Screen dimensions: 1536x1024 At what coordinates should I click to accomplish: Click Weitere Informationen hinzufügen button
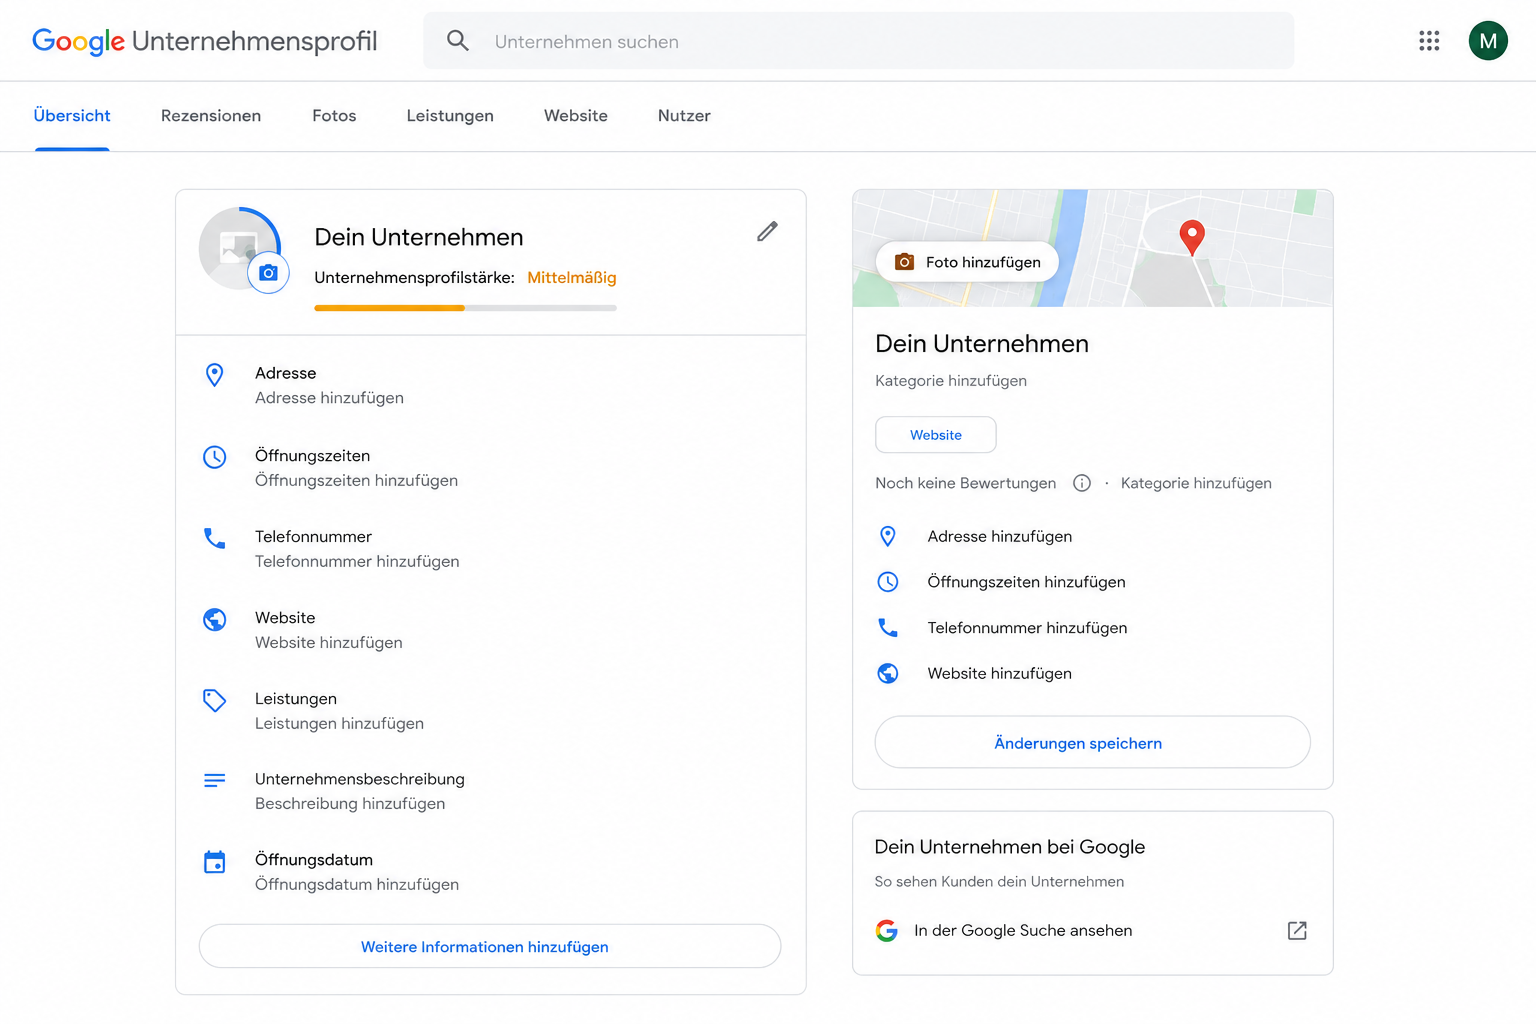[x=490, y=946]
